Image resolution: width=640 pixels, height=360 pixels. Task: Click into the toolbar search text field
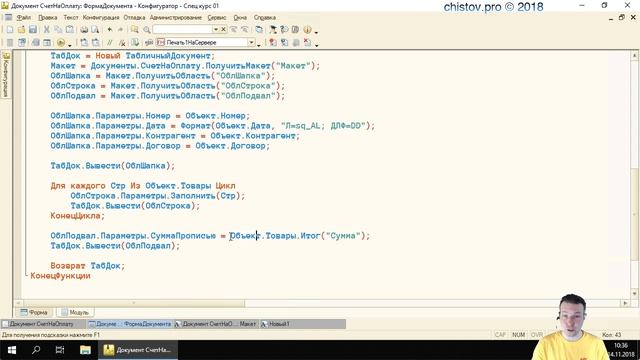[182, 30]
